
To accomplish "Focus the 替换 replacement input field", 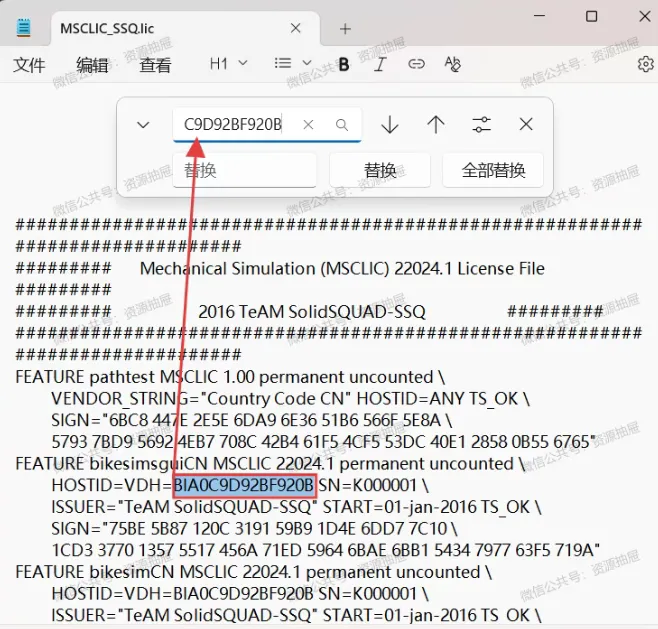I will (x=244, y=170).
